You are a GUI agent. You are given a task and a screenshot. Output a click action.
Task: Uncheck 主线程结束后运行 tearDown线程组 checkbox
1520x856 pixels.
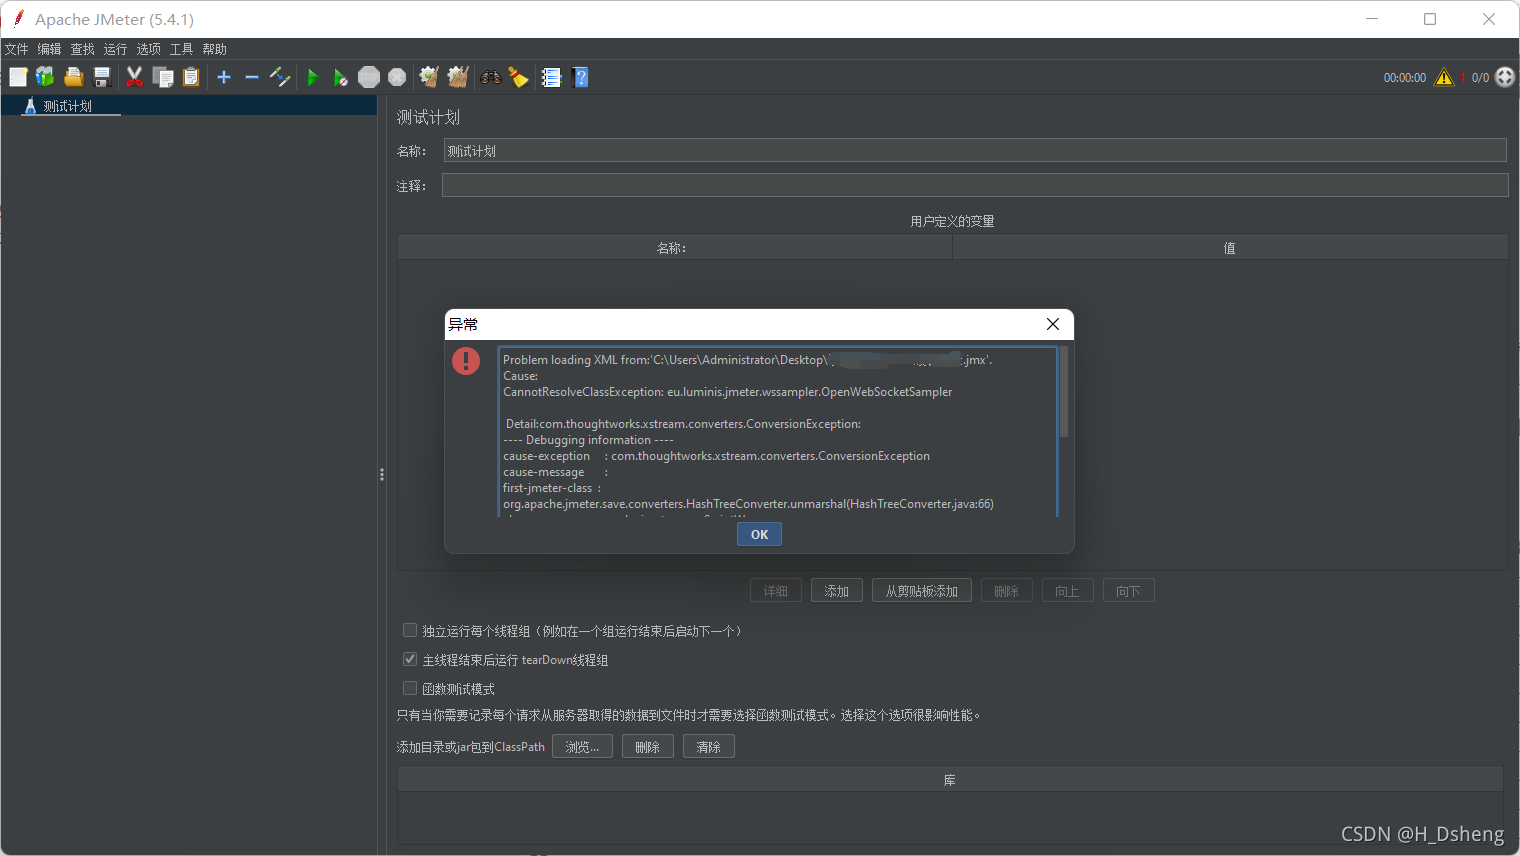(x=410, y=659)
